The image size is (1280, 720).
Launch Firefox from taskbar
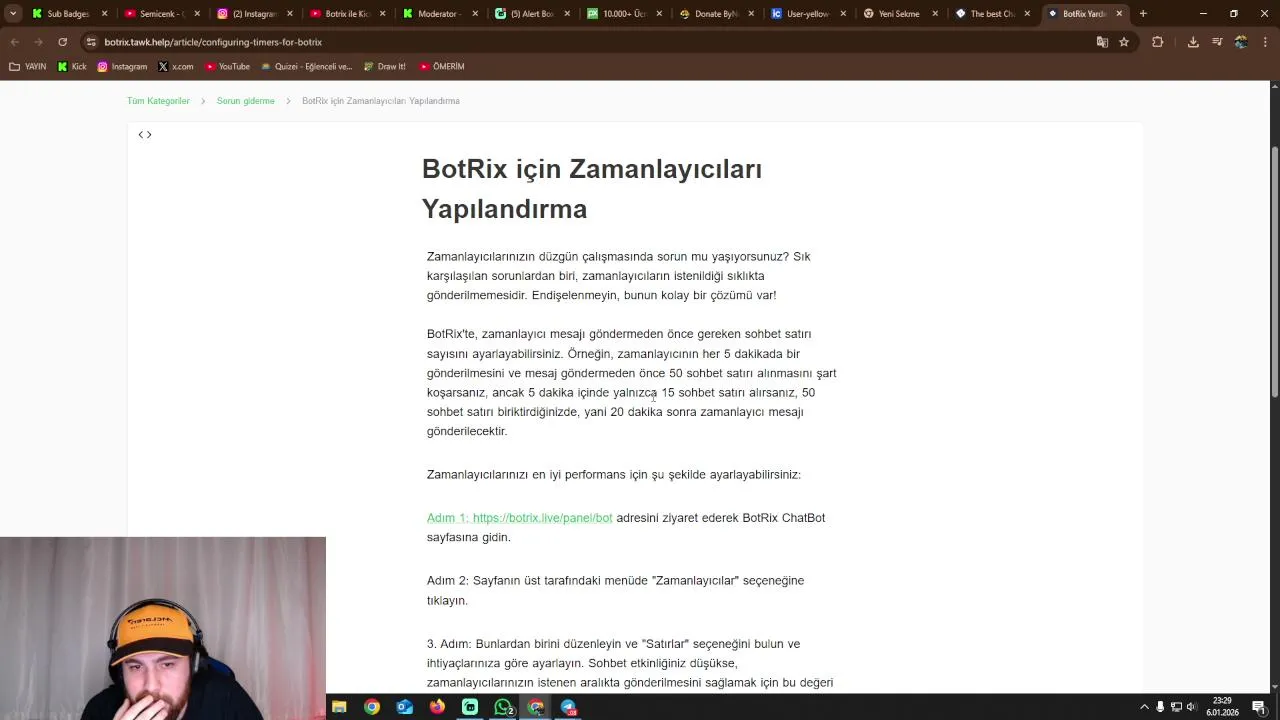437,707
